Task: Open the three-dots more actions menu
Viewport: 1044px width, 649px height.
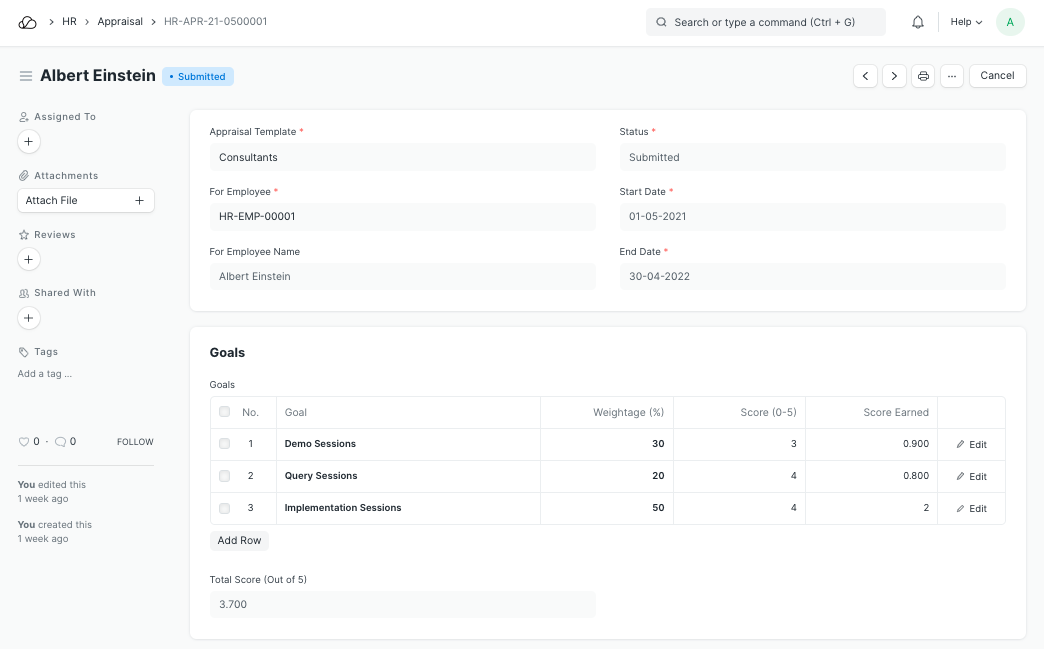Action: click(x=952, y=76)
